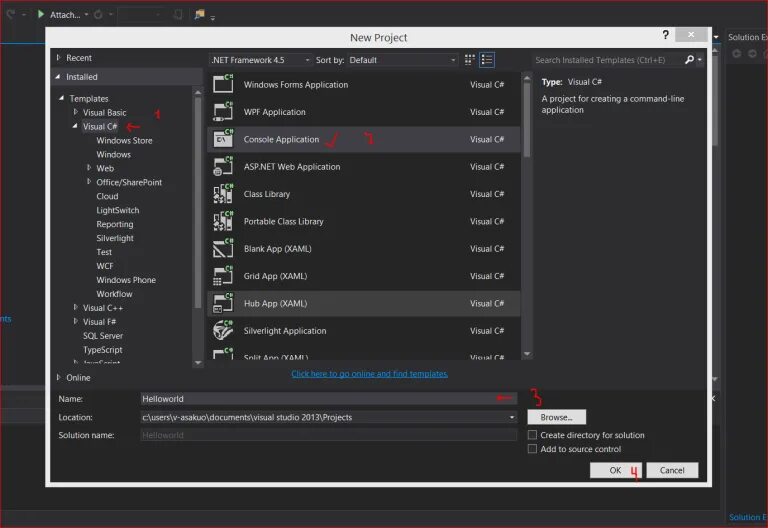The width and height of the screenshot is (768, 528).
Task: Expand the Visual F# node
Action: [x=75, y=321]
